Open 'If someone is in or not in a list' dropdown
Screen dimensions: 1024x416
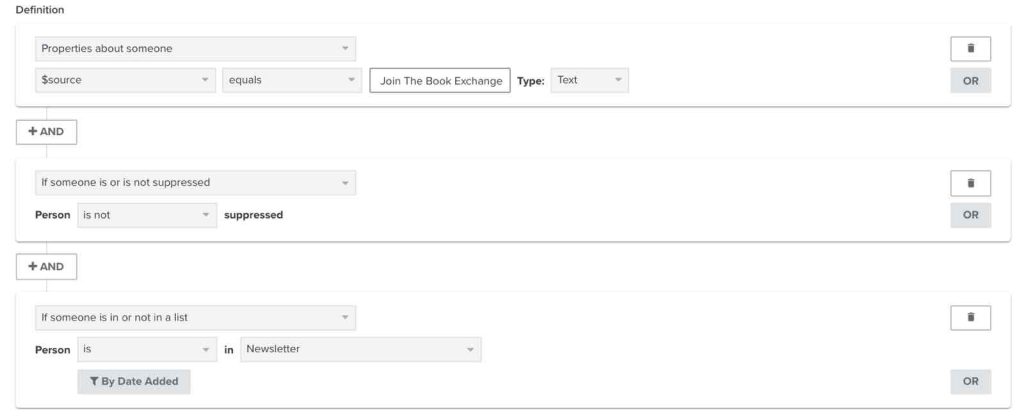coord(195,318)
